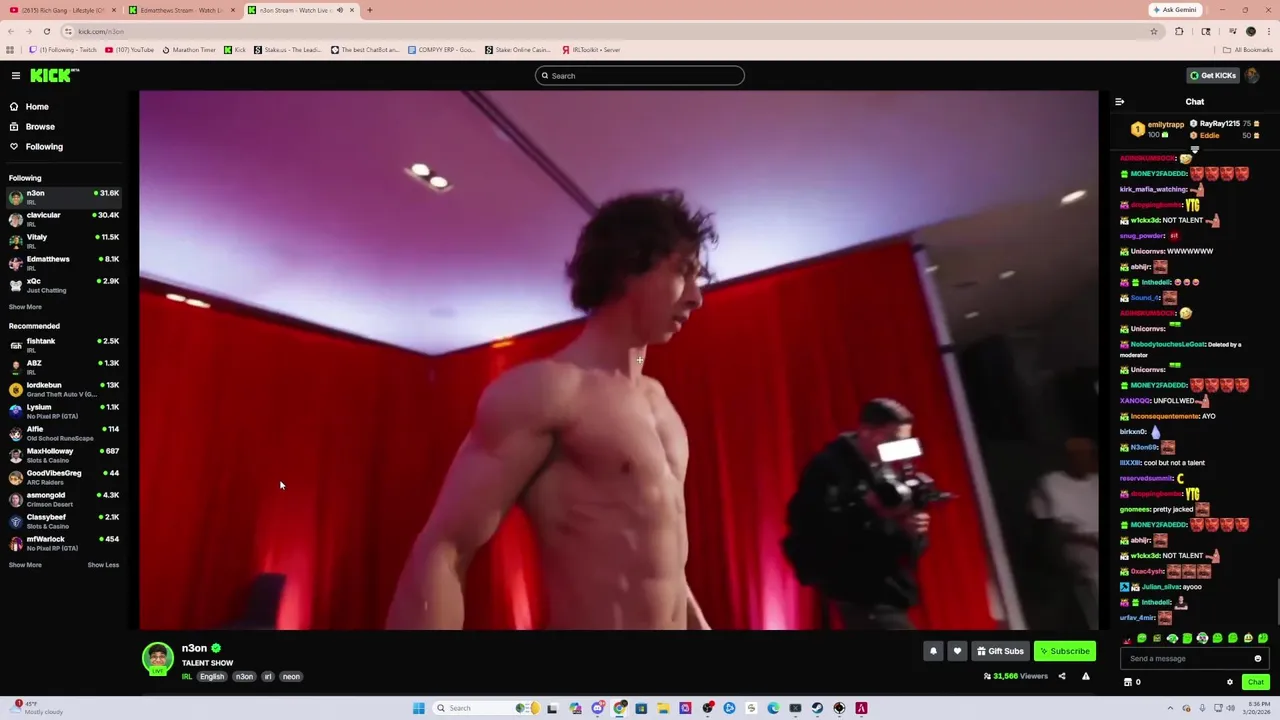Open browser address bar URL
The image size is (1280, 720).
tap(101, 31)
